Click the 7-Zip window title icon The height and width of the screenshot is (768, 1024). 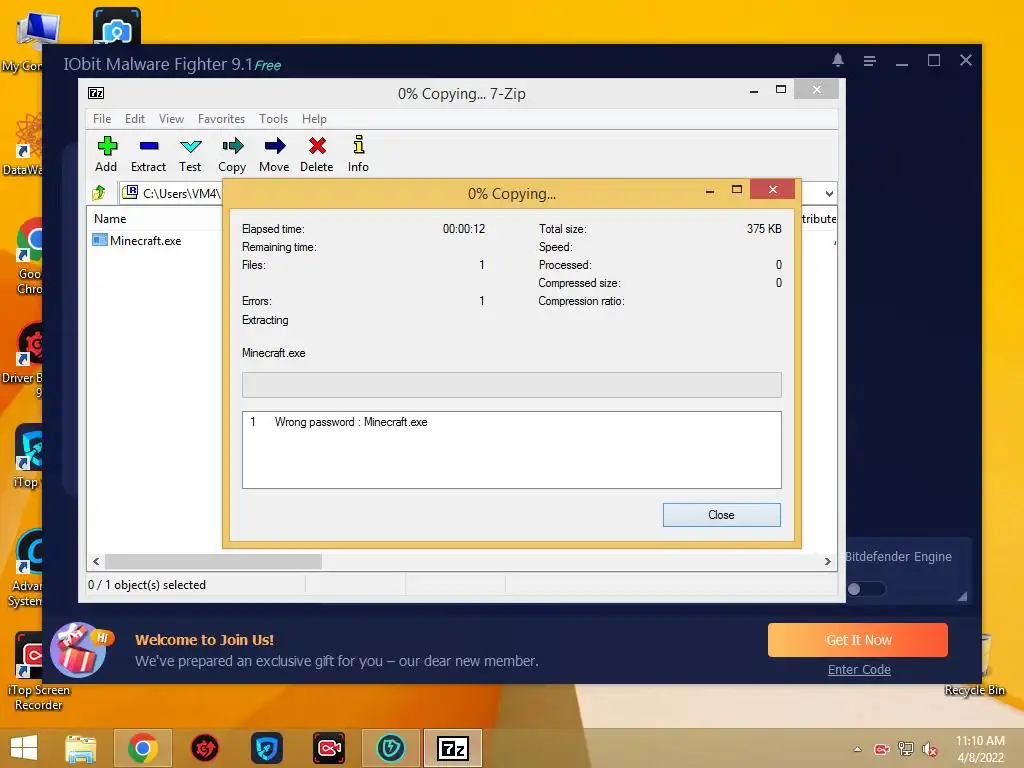click(x=96, y=93)
